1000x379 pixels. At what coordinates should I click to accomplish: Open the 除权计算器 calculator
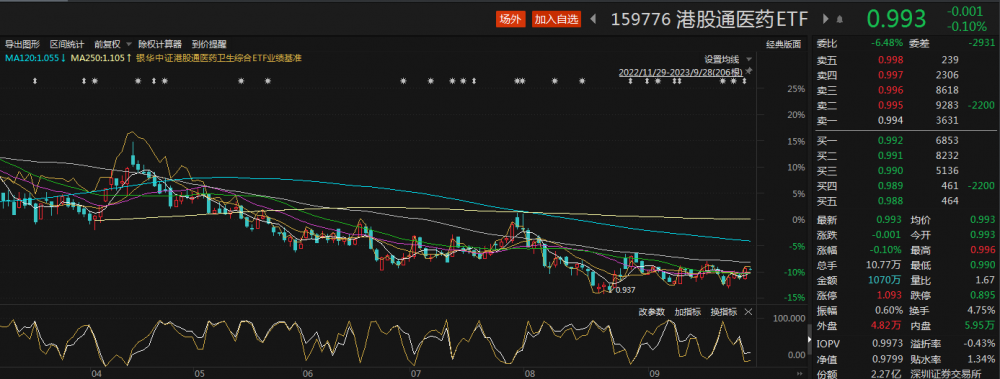[160, 44]
